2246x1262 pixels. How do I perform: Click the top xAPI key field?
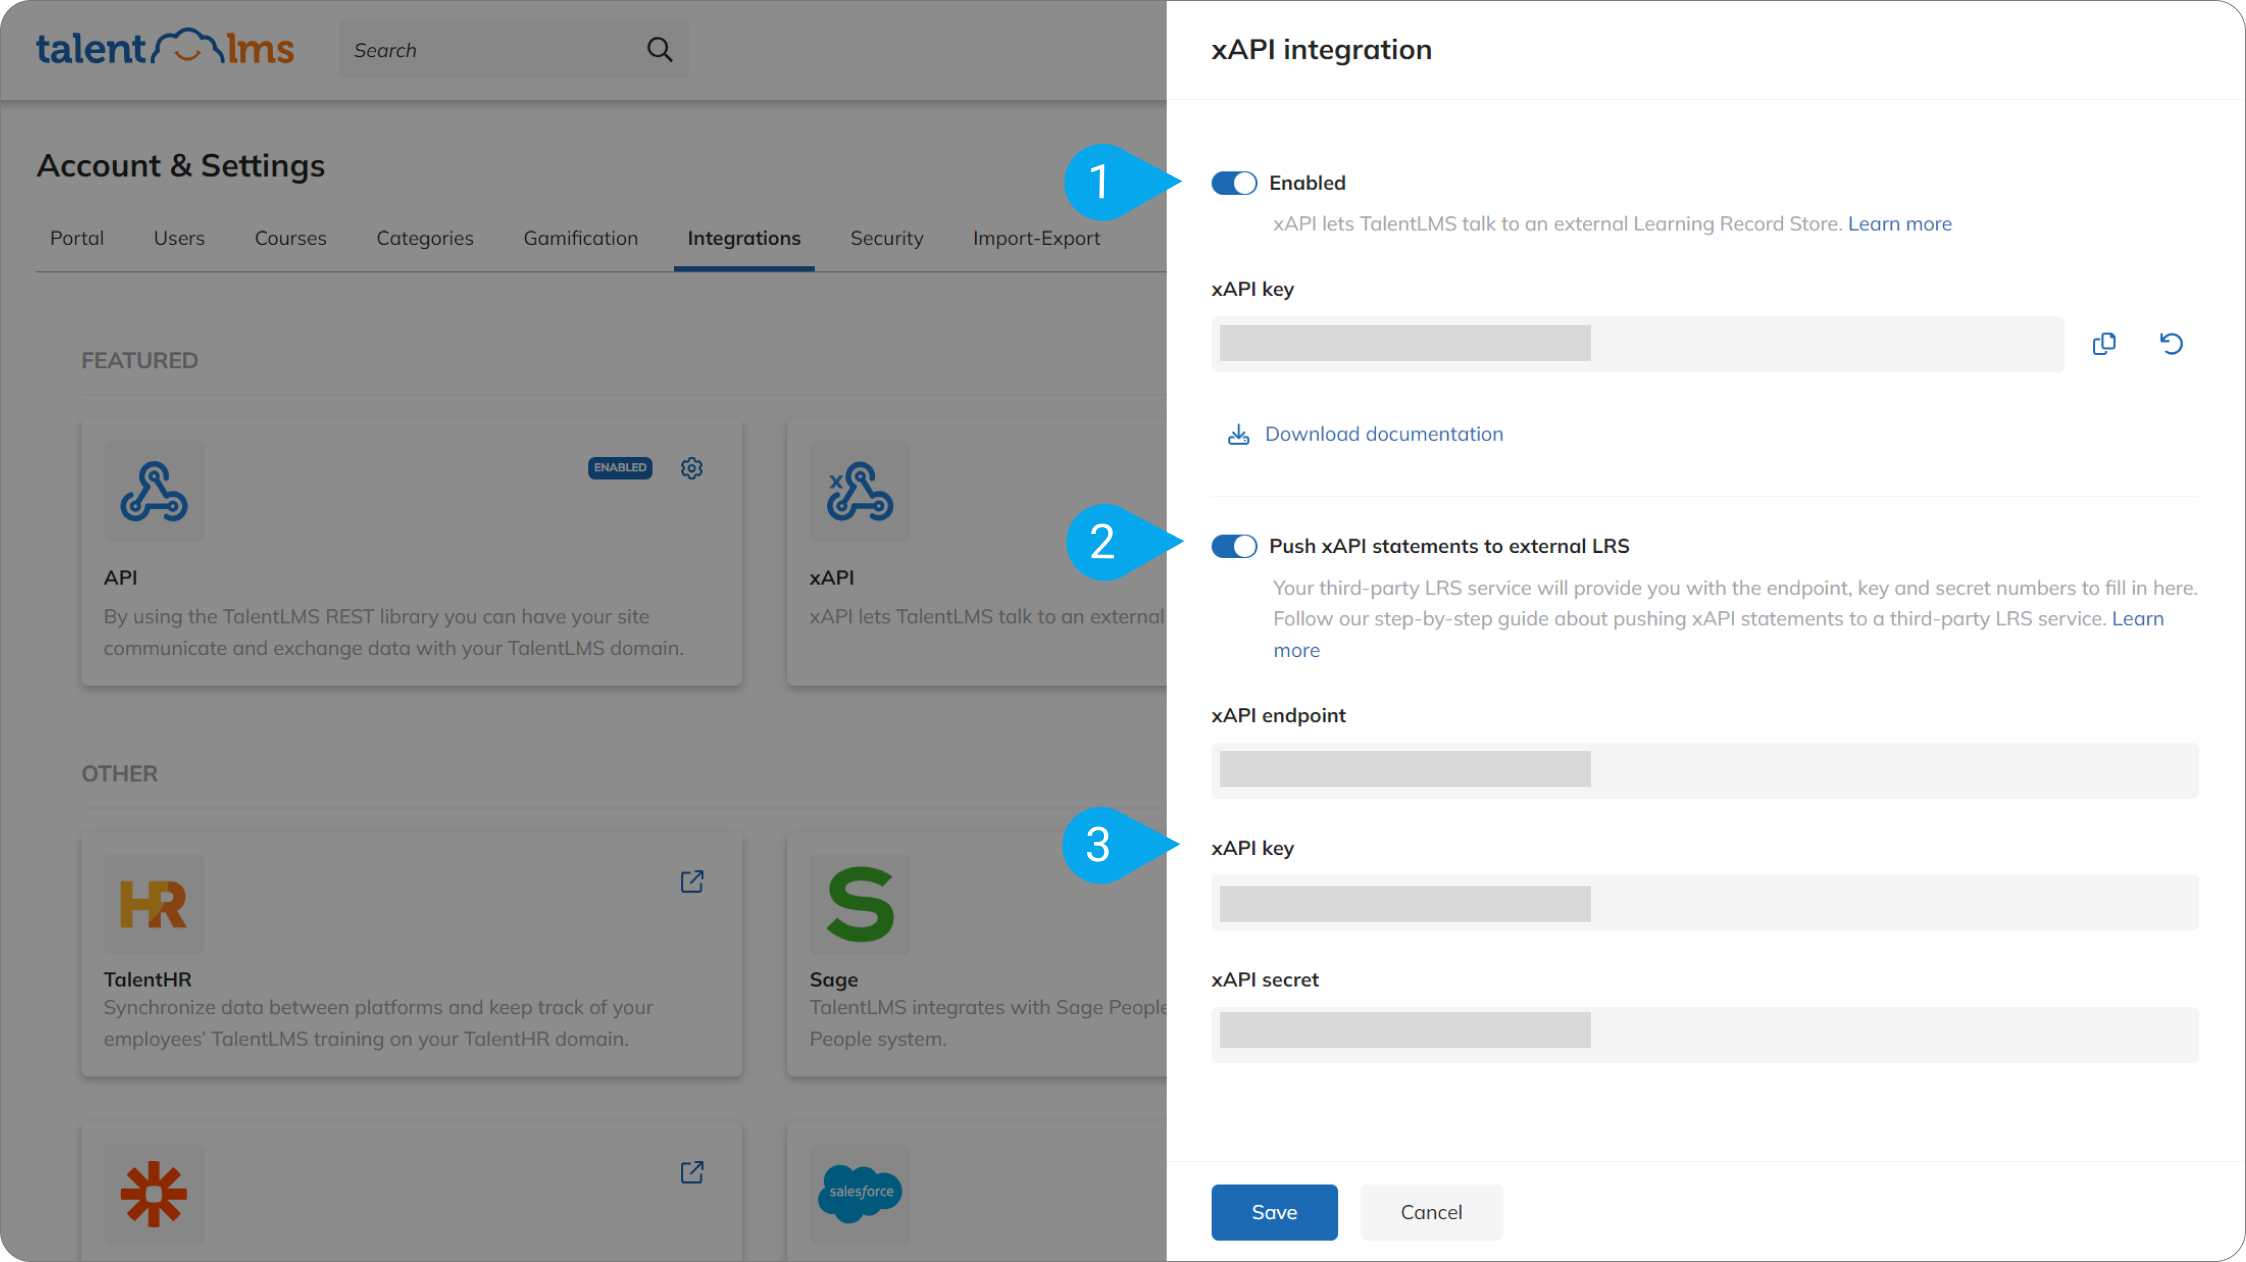[1637, 344]
